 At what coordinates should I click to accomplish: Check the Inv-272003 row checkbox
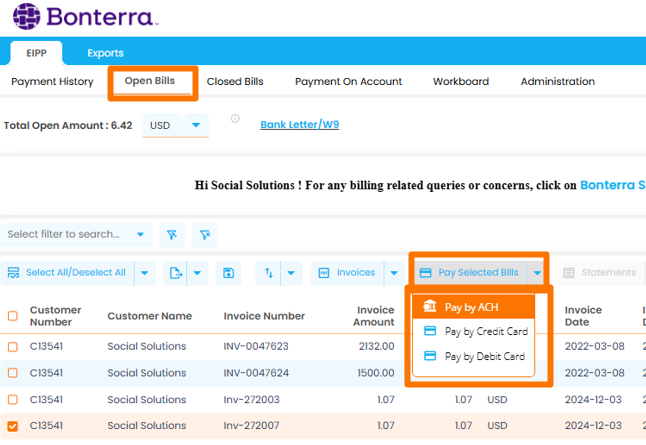tap(13, 400)
